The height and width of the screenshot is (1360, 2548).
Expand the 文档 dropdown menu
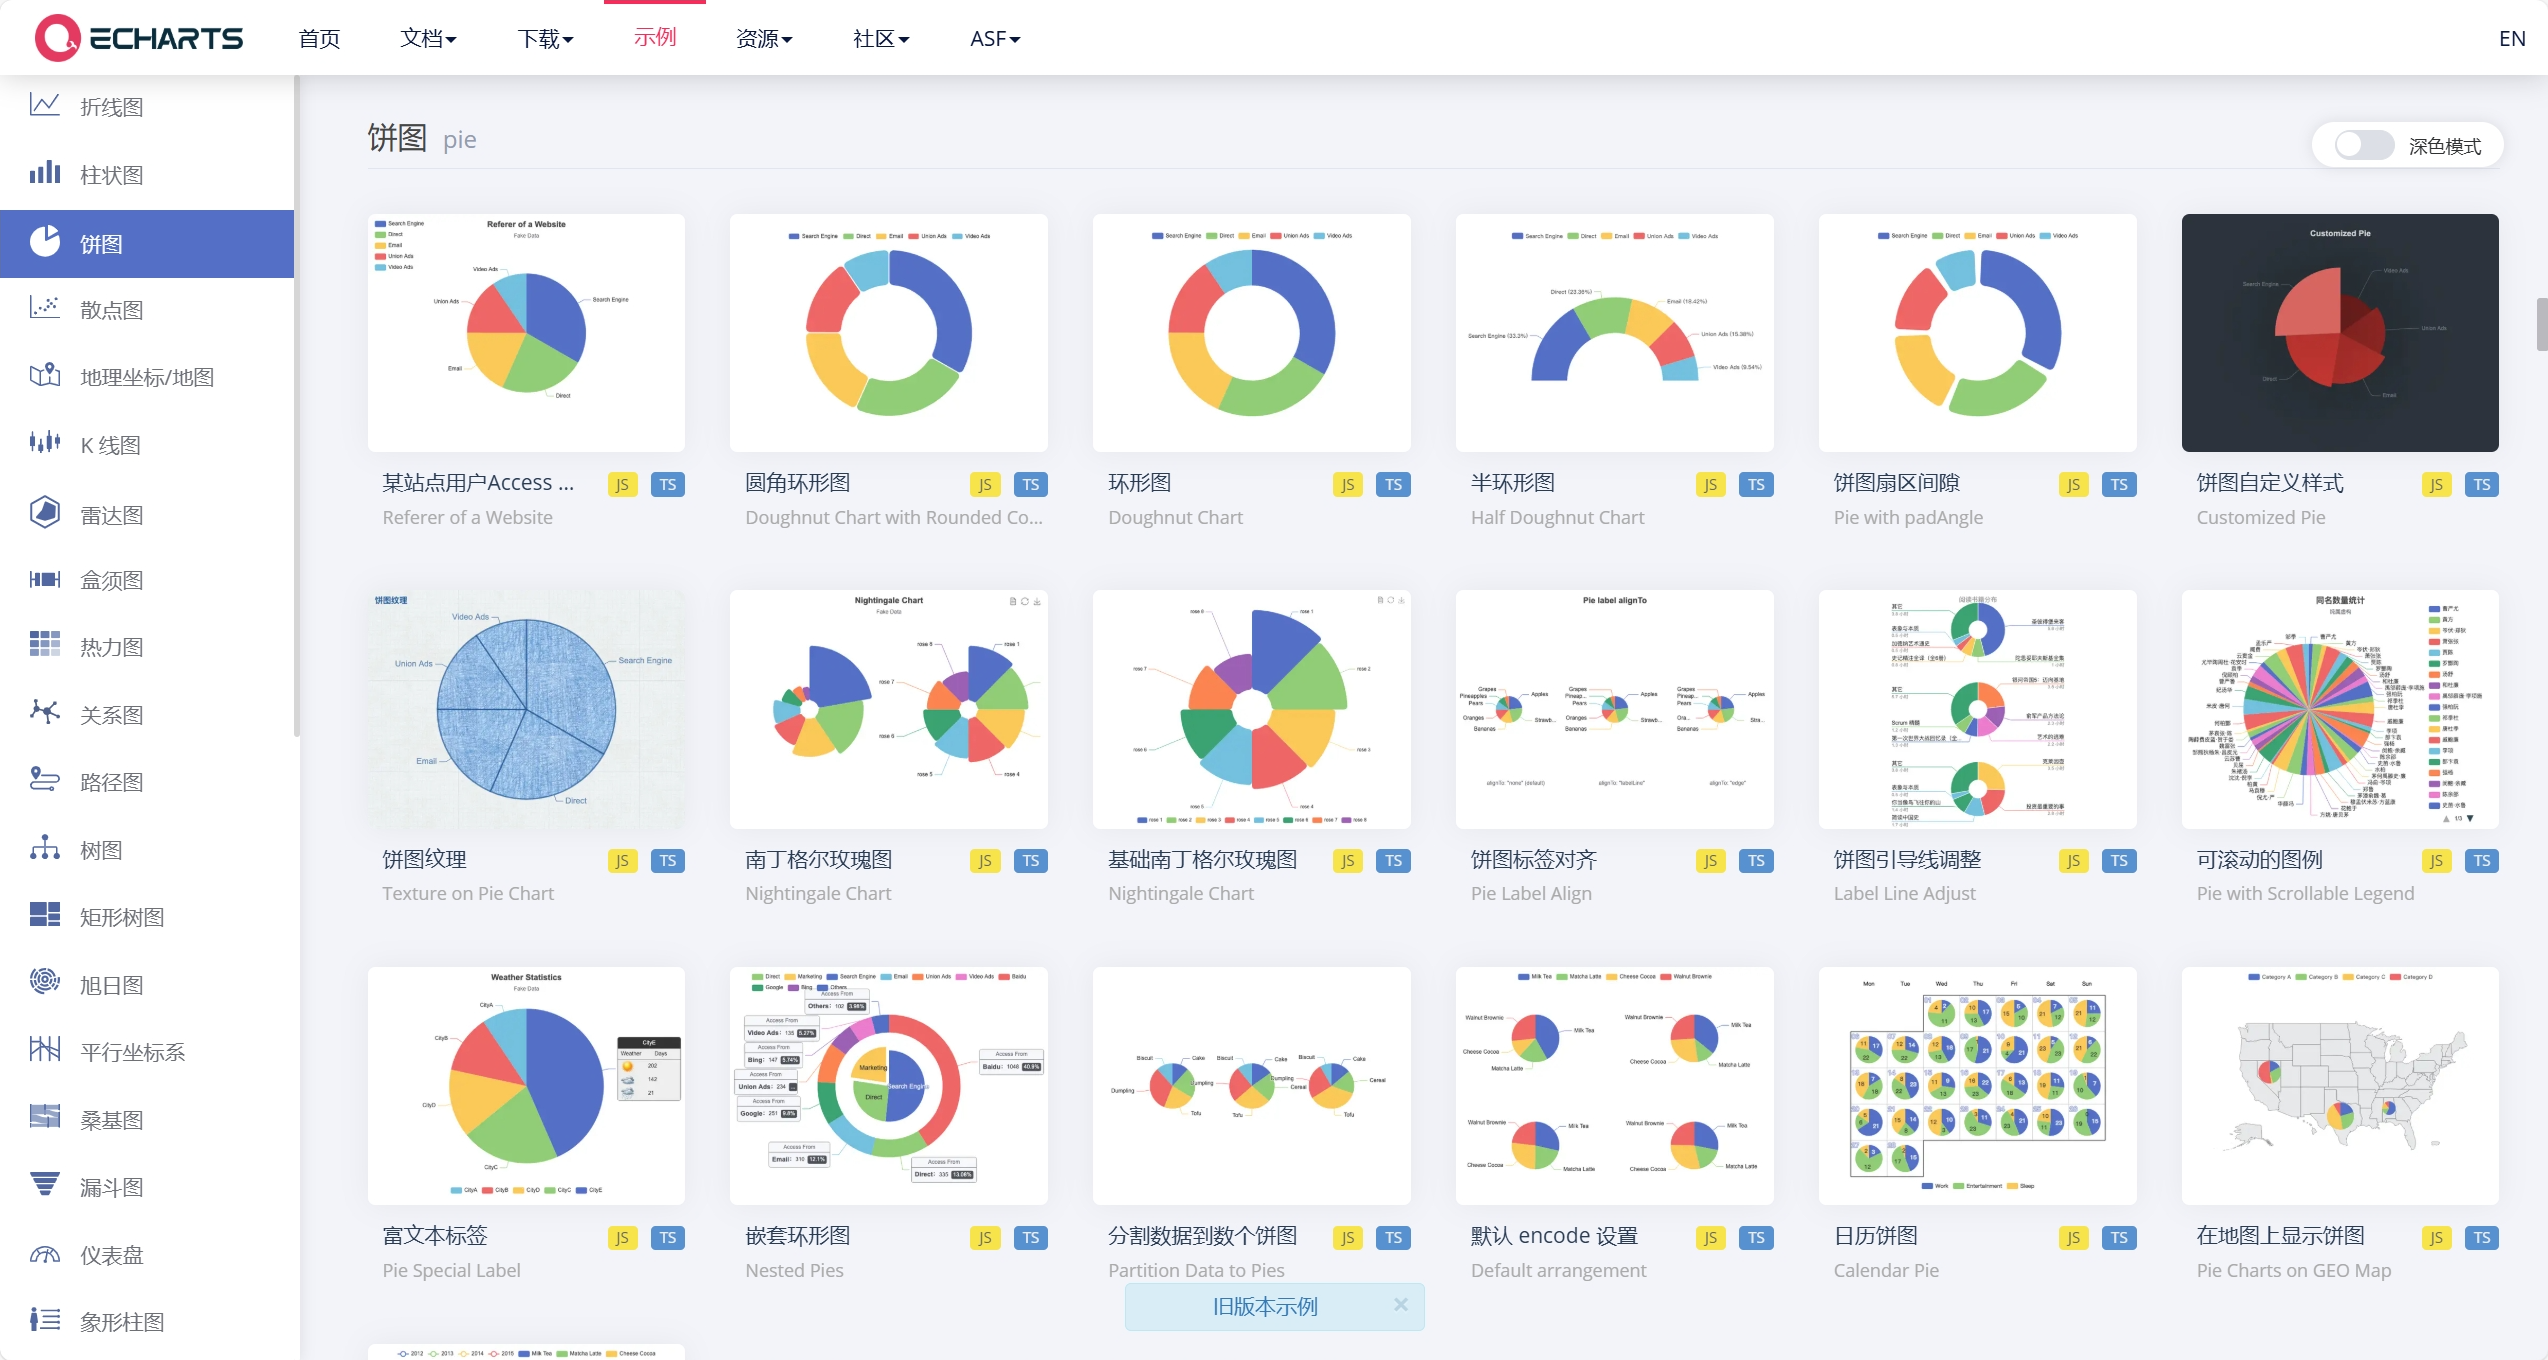428,38
